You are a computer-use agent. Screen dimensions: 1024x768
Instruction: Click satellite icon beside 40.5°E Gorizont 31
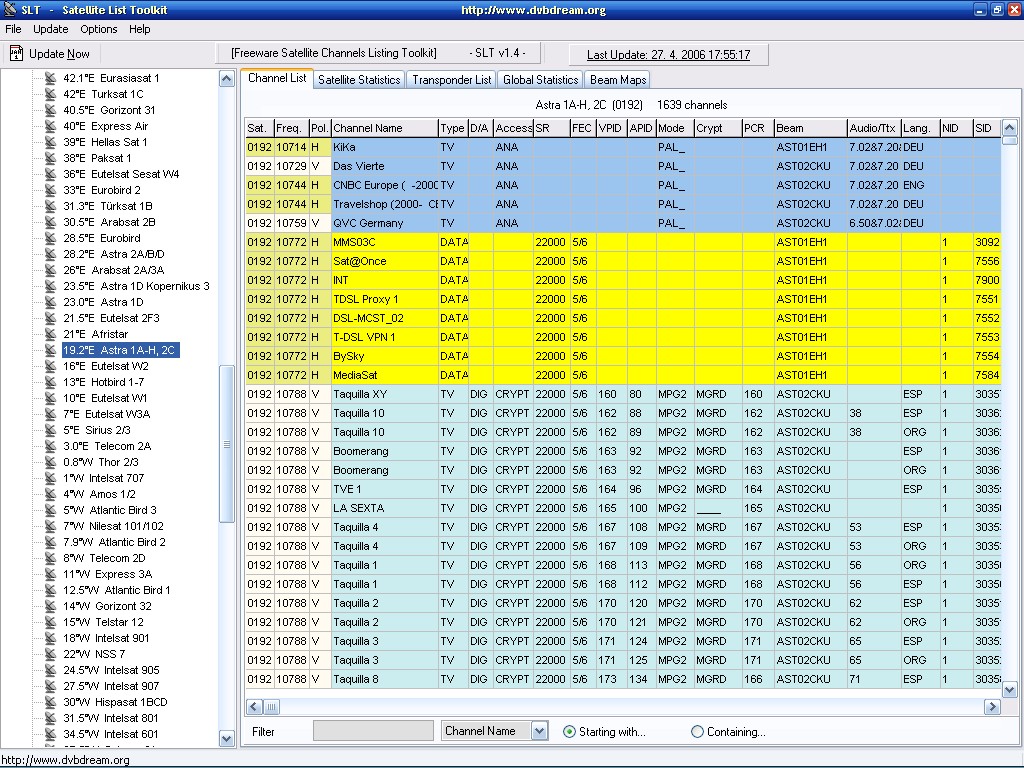click(x=50, y=110)
